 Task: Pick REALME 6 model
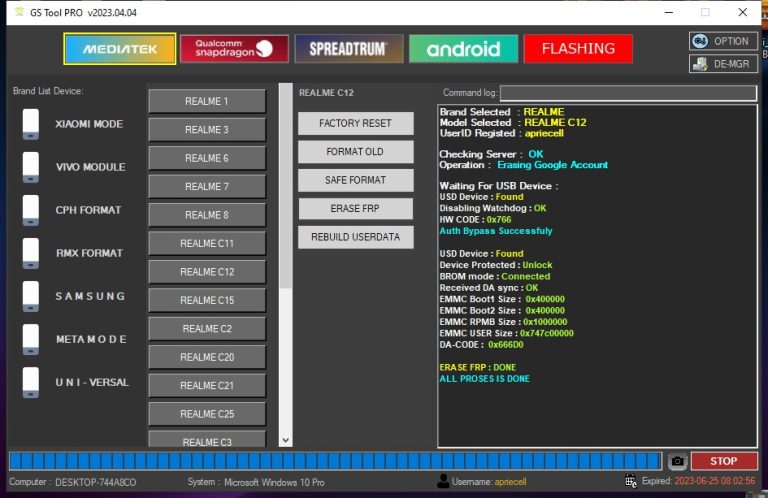point(207,158)
